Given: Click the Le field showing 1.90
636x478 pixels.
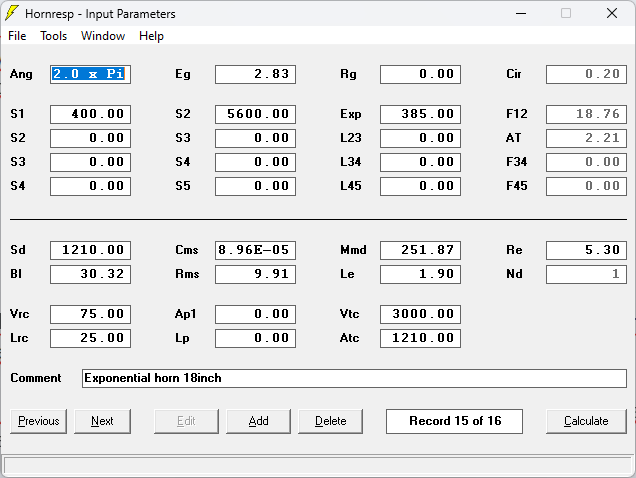Looking at the screenshot, I should (x=420, y=274).
